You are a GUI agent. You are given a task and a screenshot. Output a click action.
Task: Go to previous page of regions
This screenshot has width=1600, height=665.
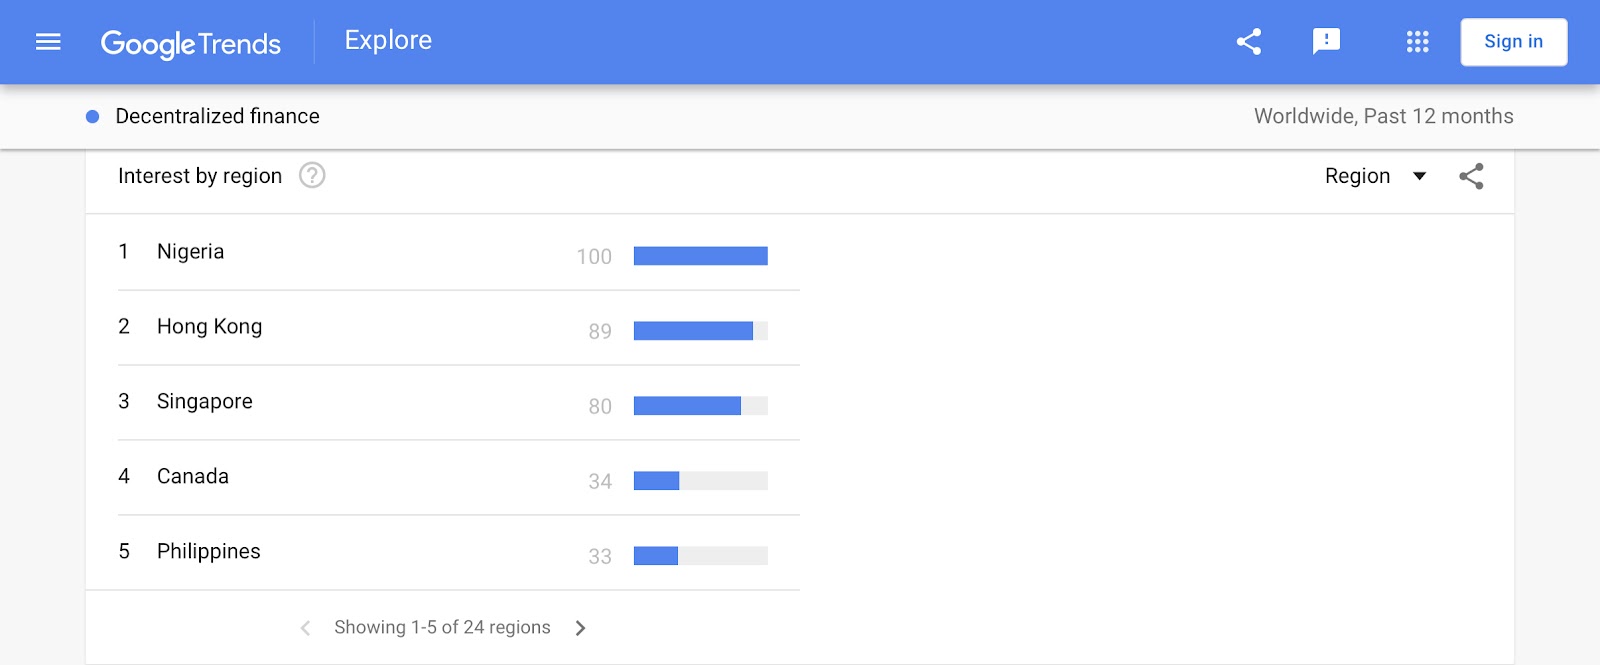point(305,628)
